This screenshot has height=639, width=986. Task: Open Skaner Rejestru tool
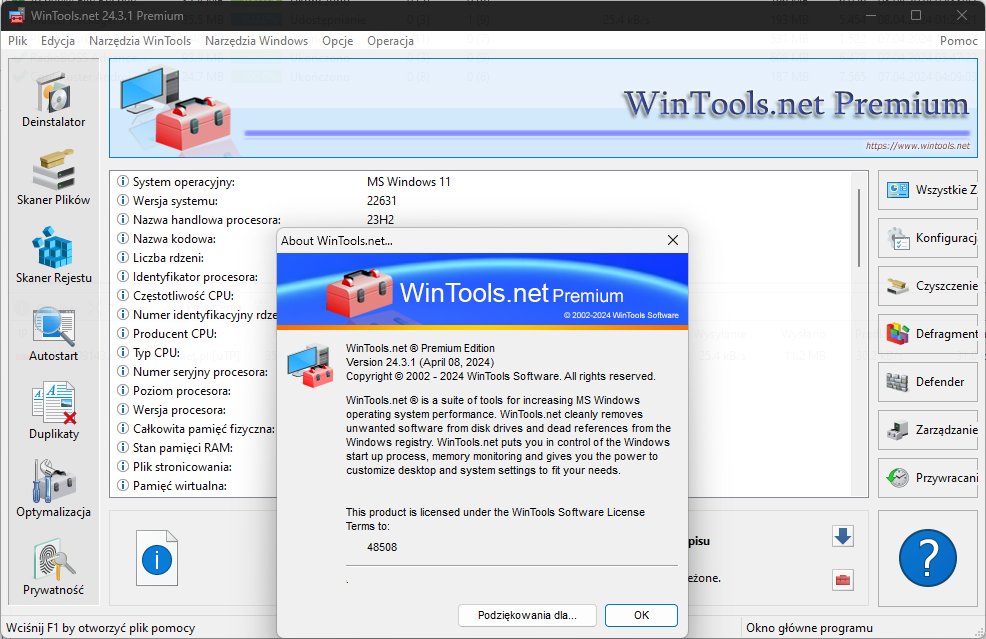click(x=53, y=257)
